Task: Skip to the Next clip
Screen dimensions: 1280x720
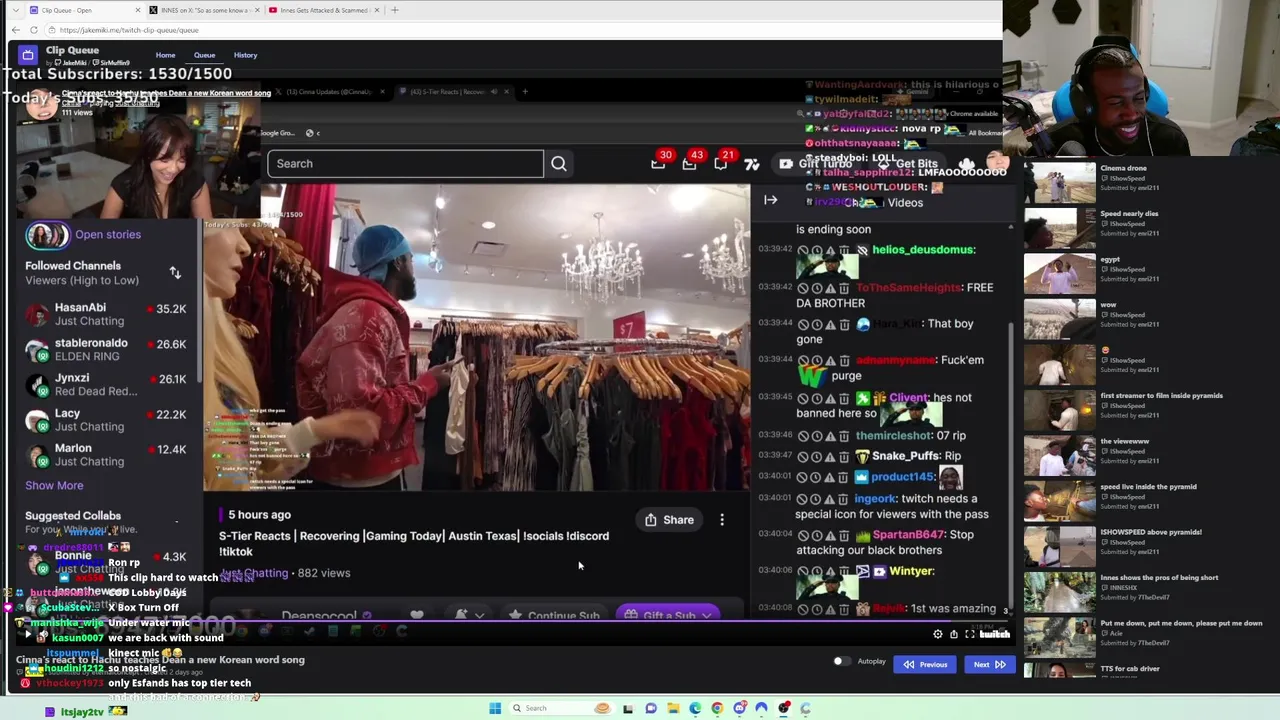Action: point(988,664)
